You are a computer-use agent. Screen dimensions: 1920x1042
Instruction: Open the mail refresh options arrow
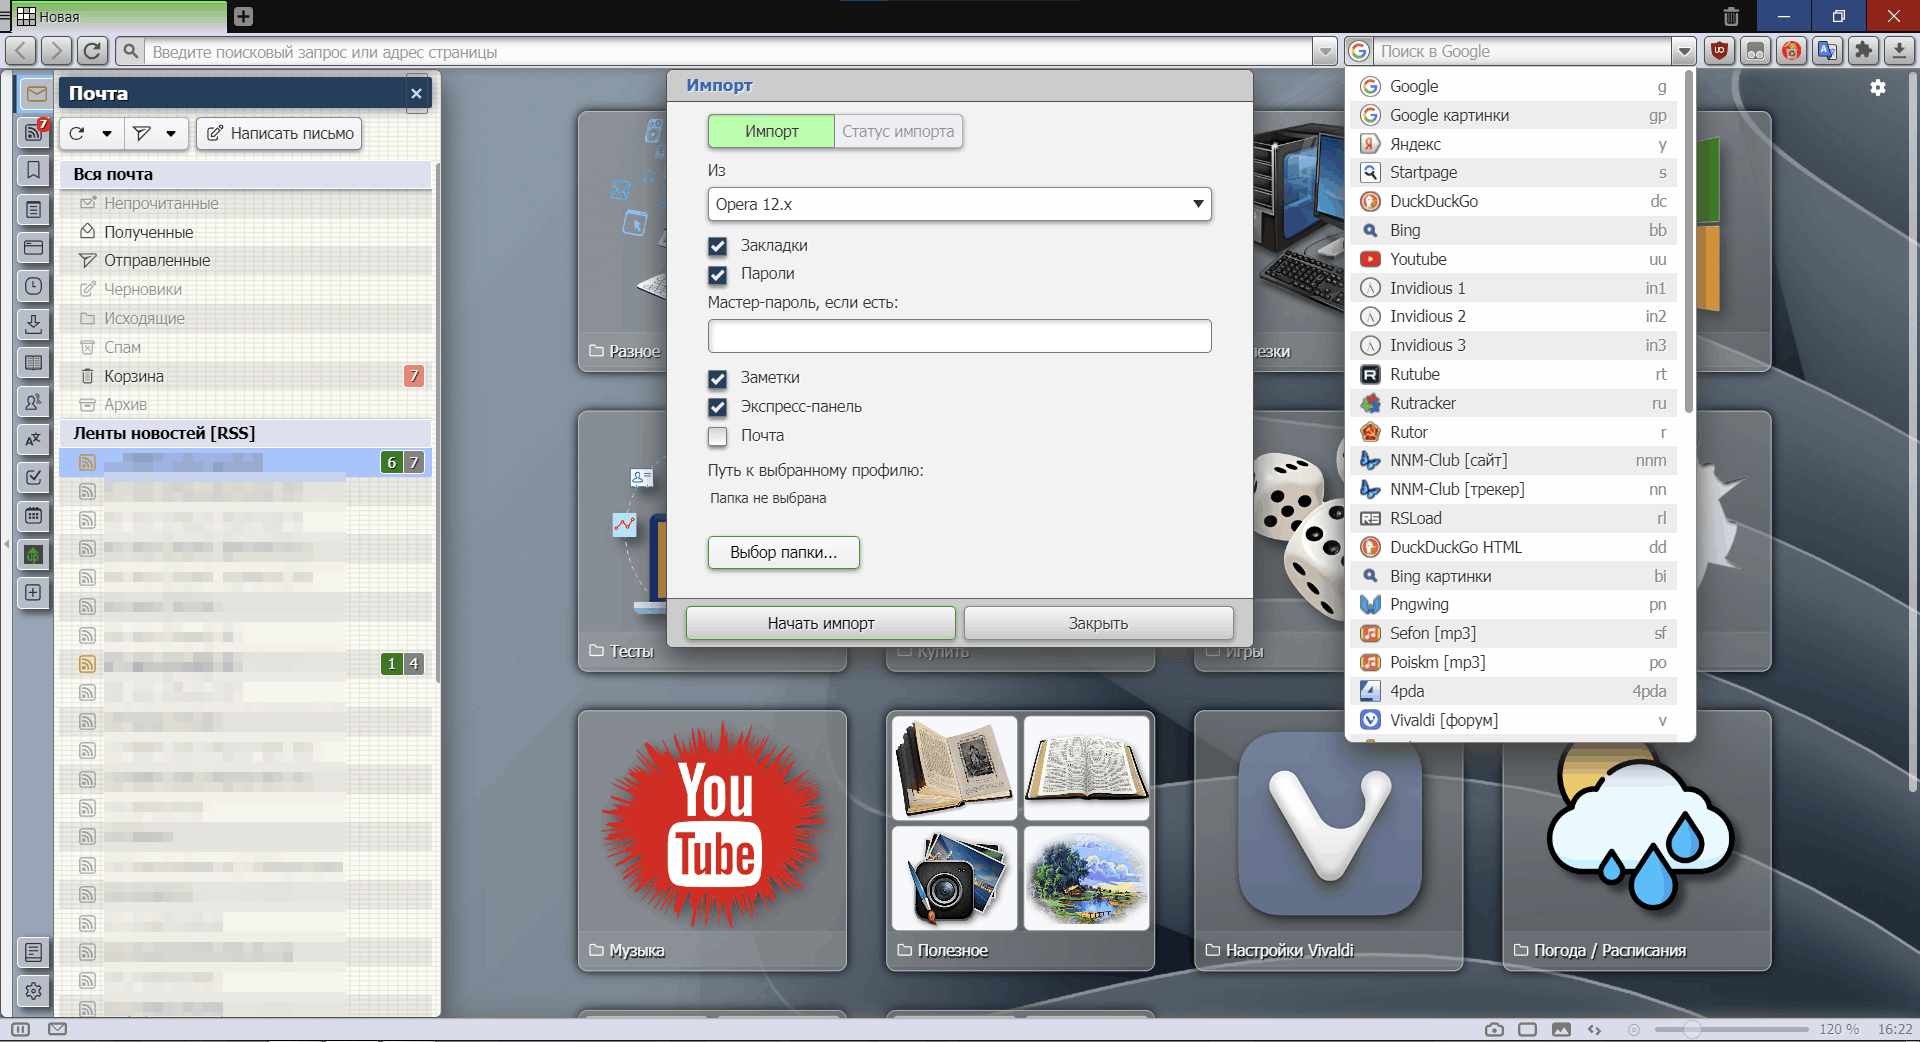[x=107, y=133]
